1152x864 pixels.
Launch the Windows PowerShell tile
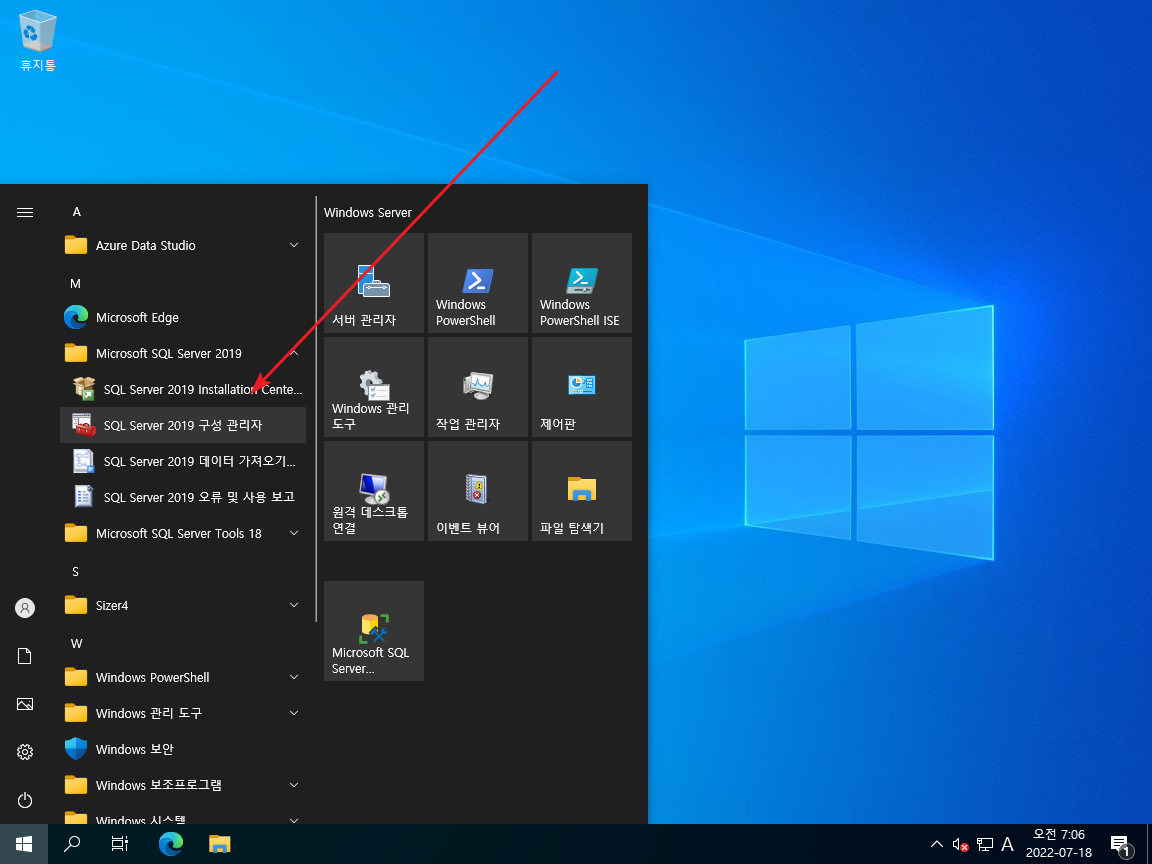coord(478,283)
